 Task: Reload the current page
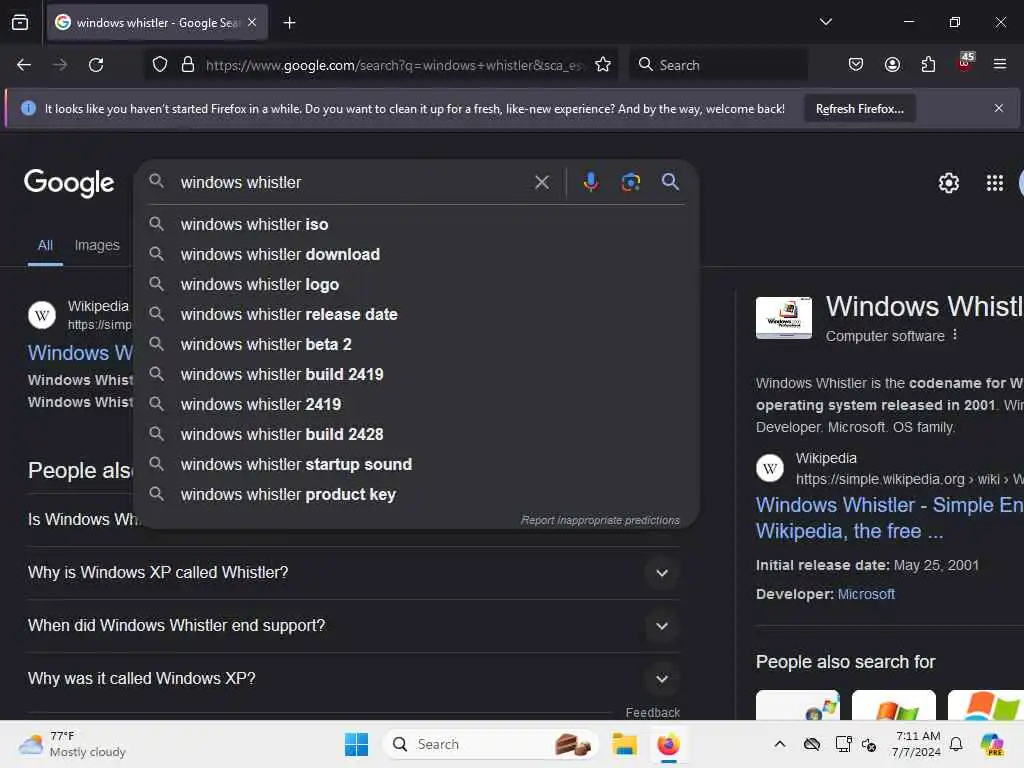[x=96, y=65]
